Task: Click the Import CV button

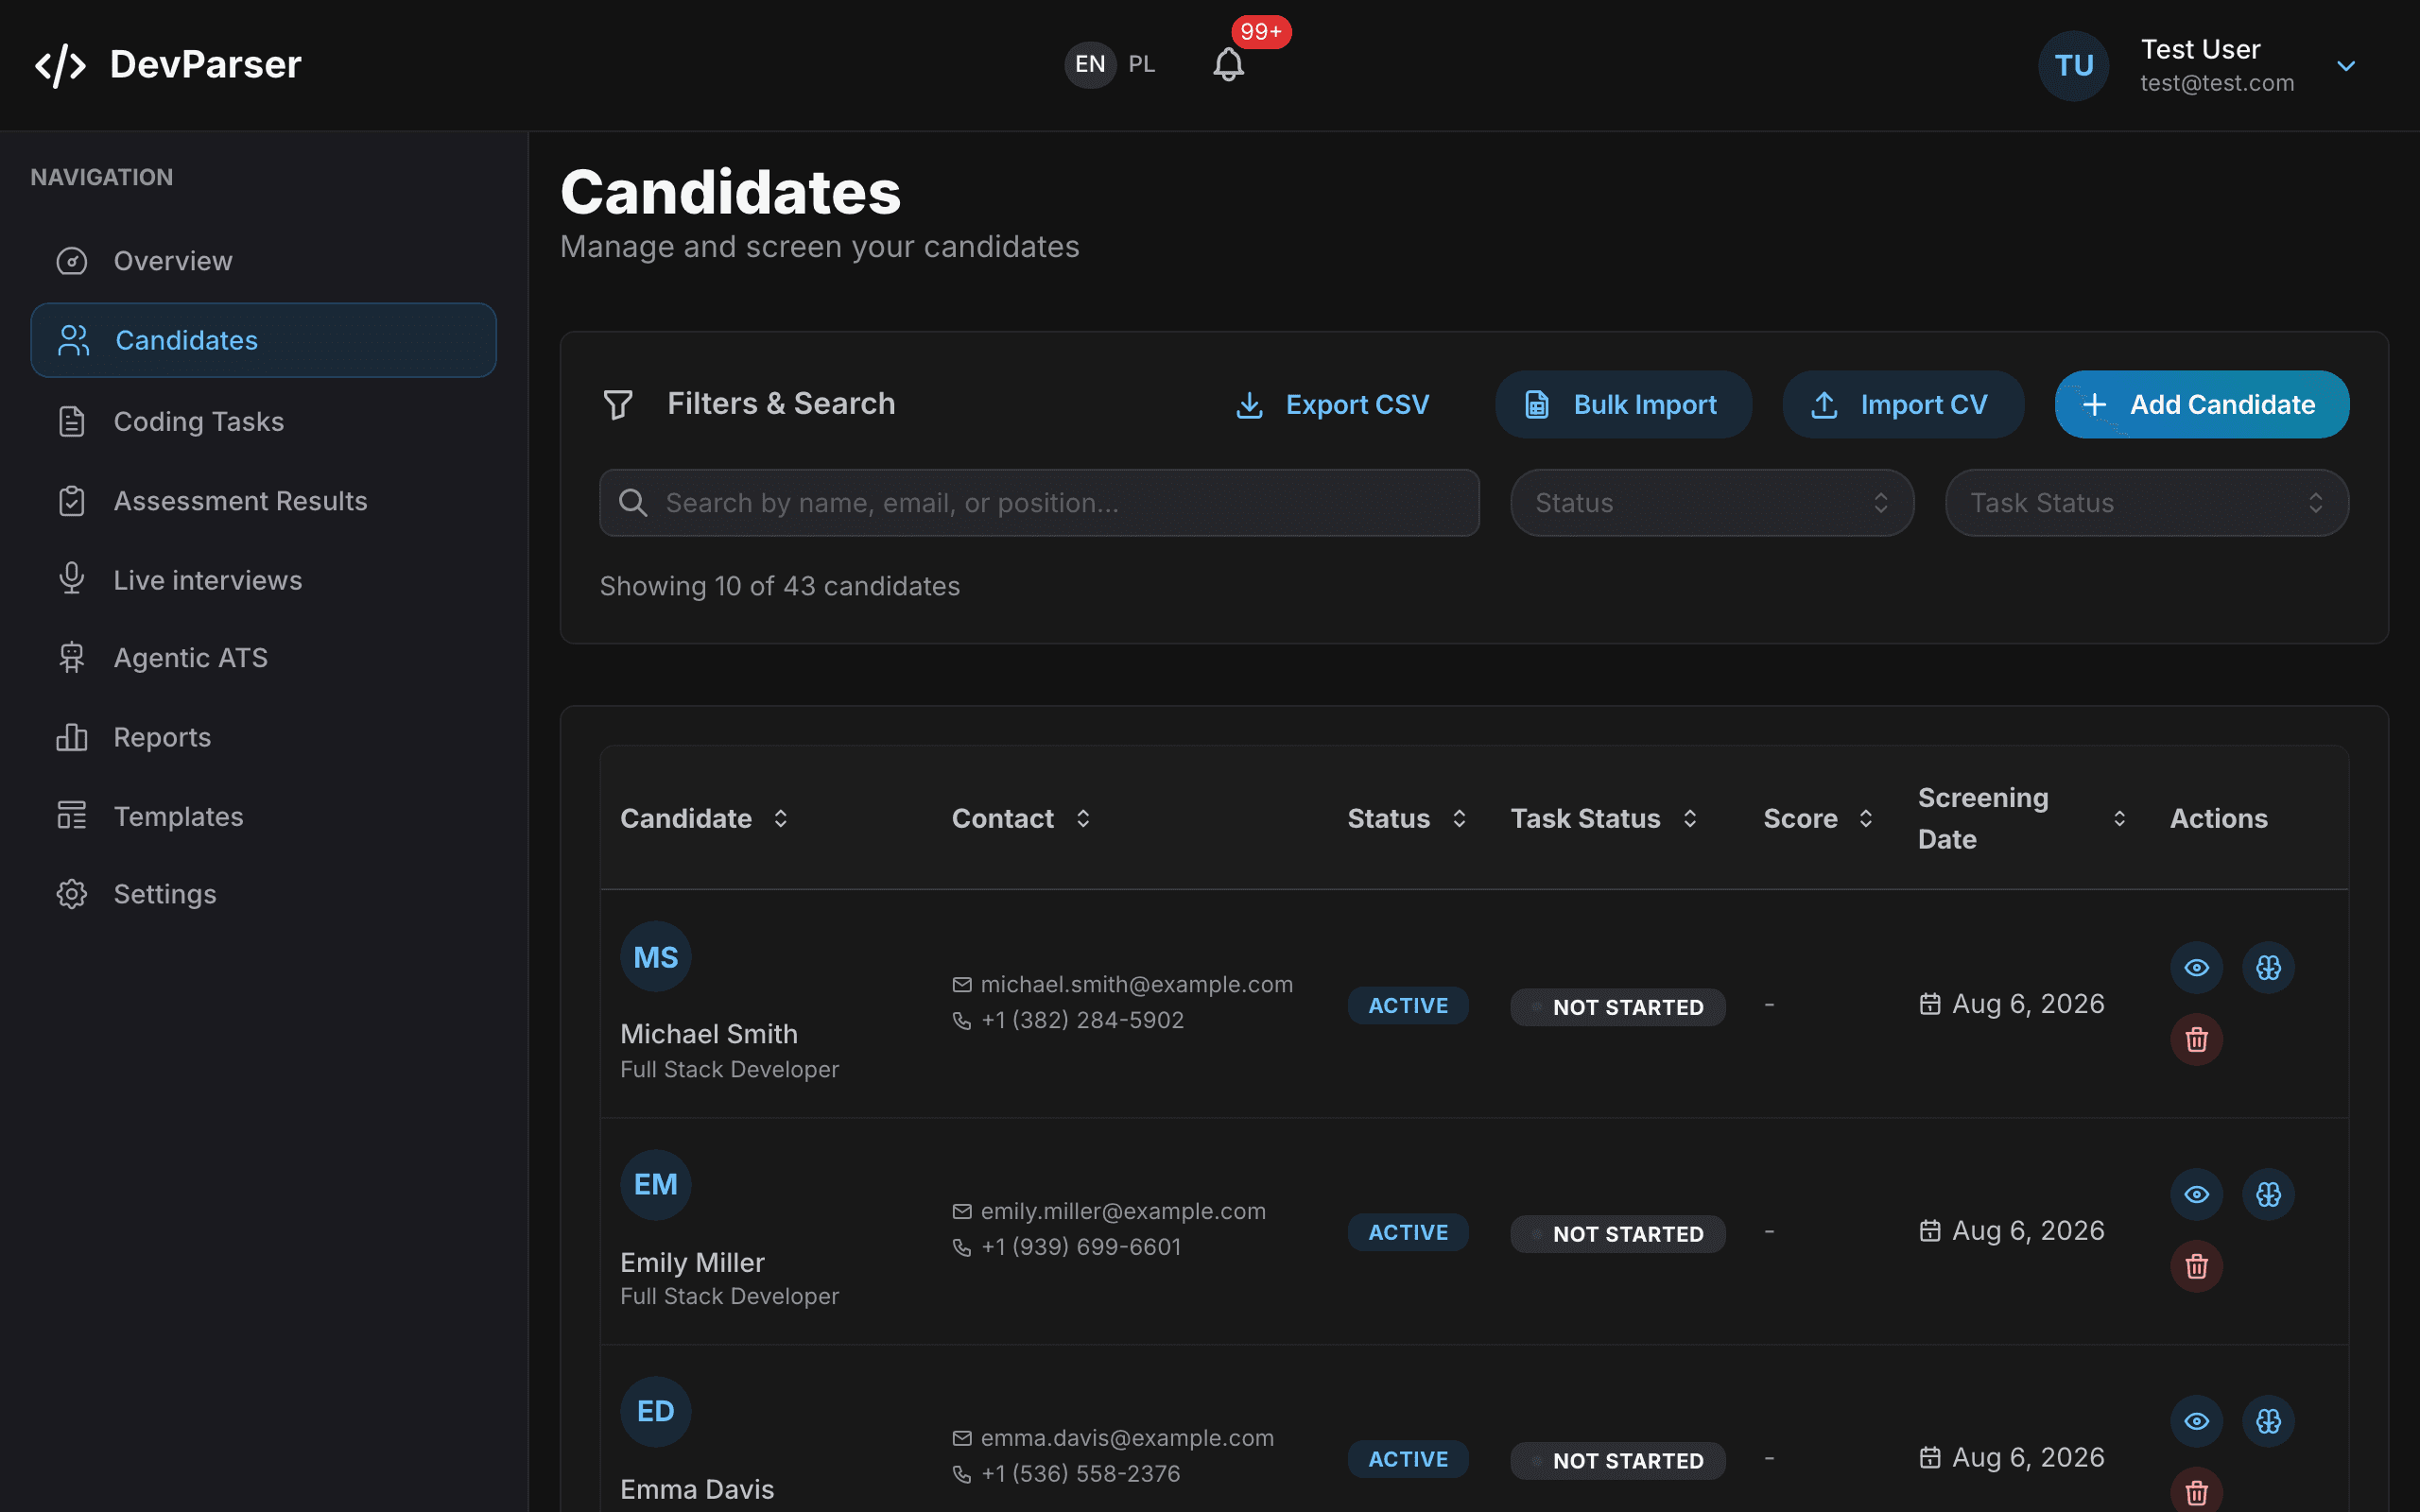Action: coord(1903,404)
